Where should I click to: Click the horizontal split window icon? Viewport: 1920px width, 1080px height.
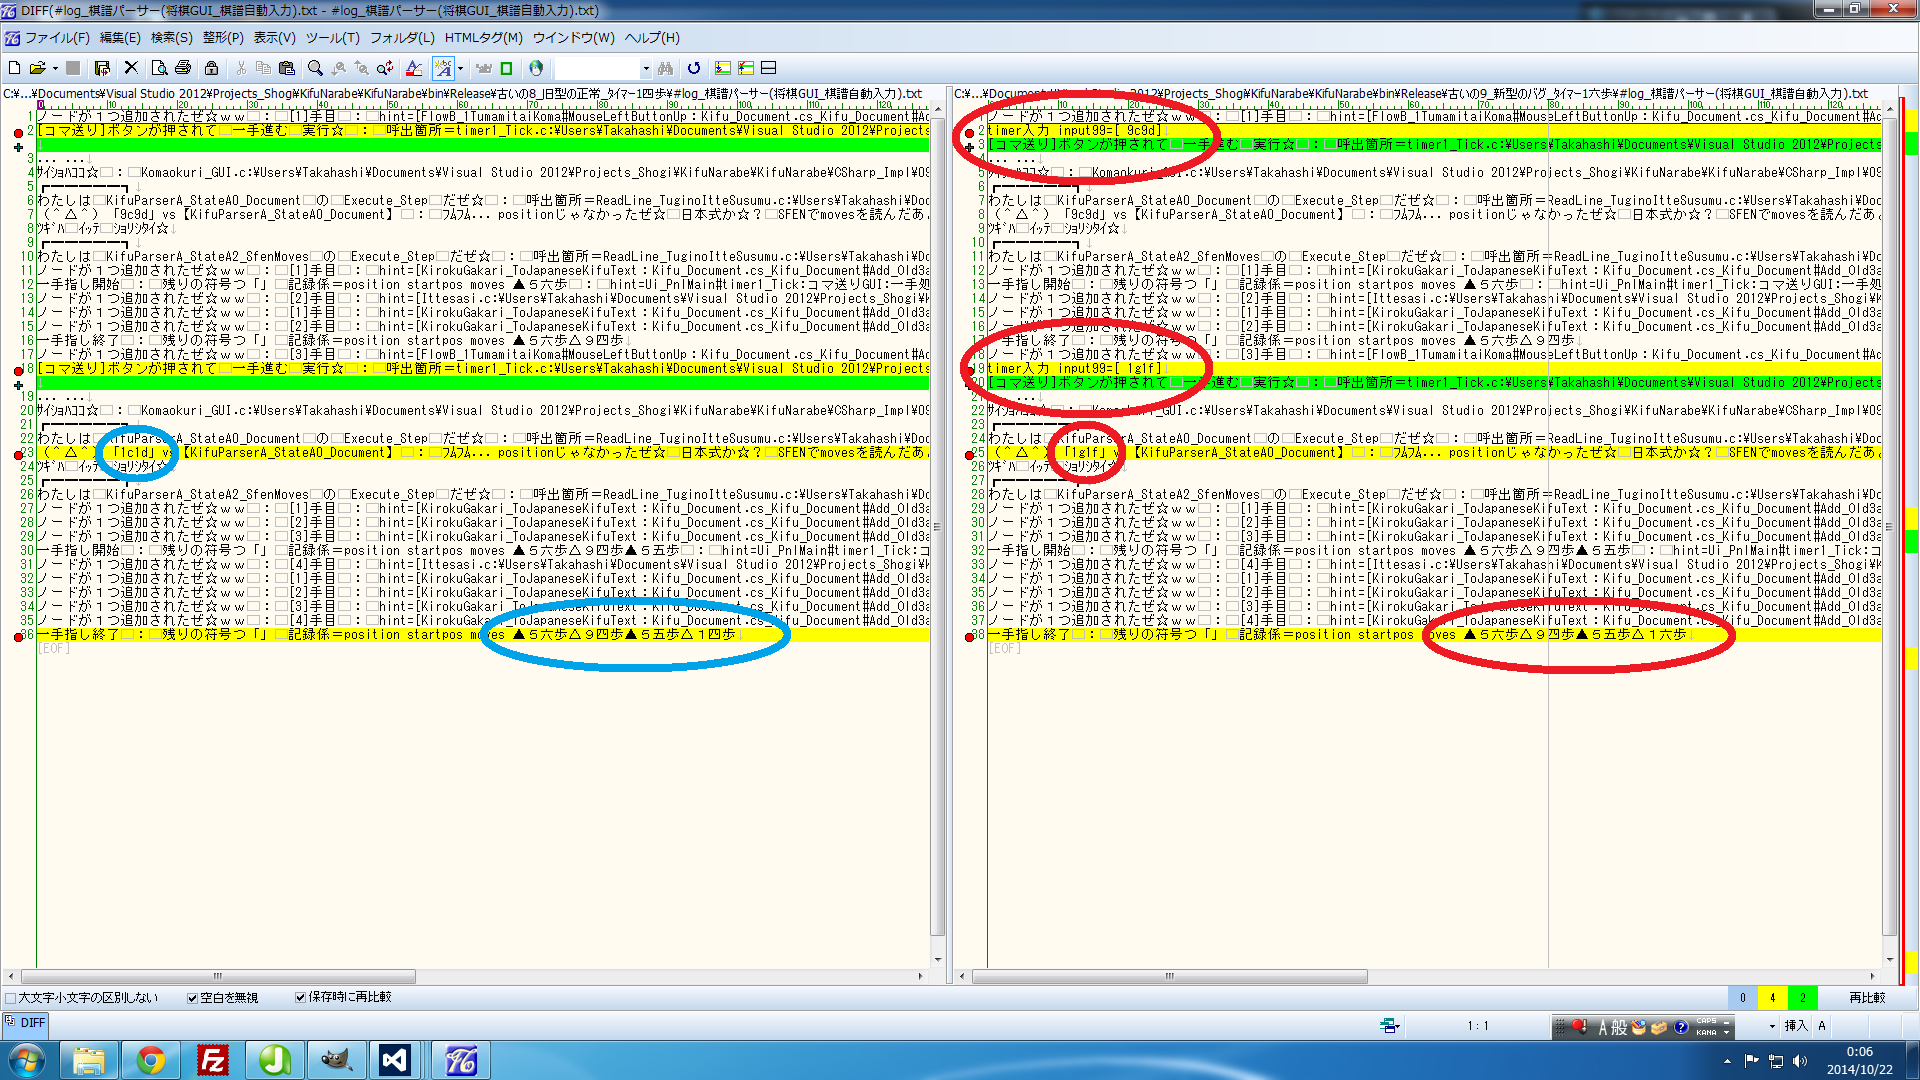[769, 68]
